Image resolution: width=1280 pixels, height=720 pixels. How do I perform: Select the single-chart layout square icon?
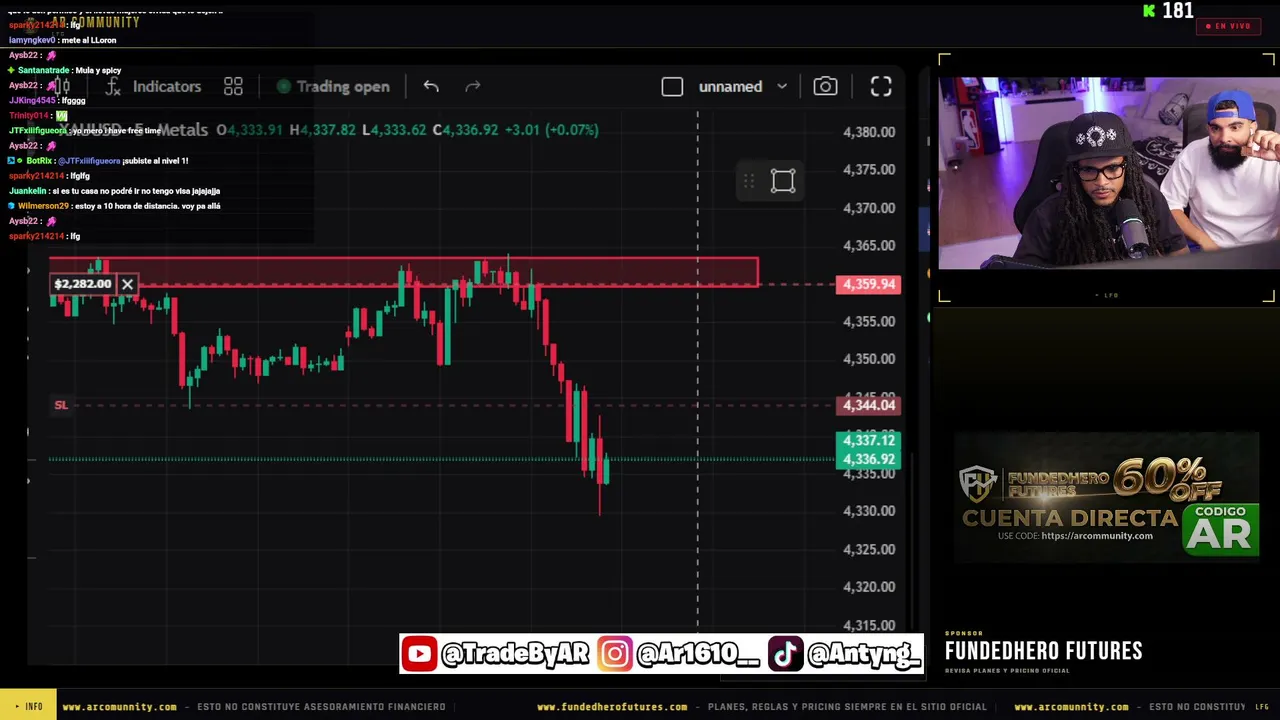(672, 87)
